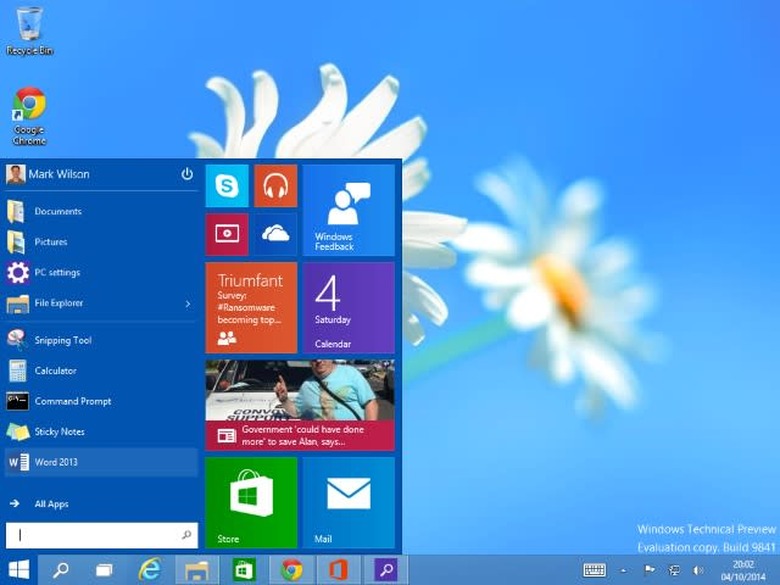Open the Skype tile
Screen dimensions: 780x585
coord(227,186)
